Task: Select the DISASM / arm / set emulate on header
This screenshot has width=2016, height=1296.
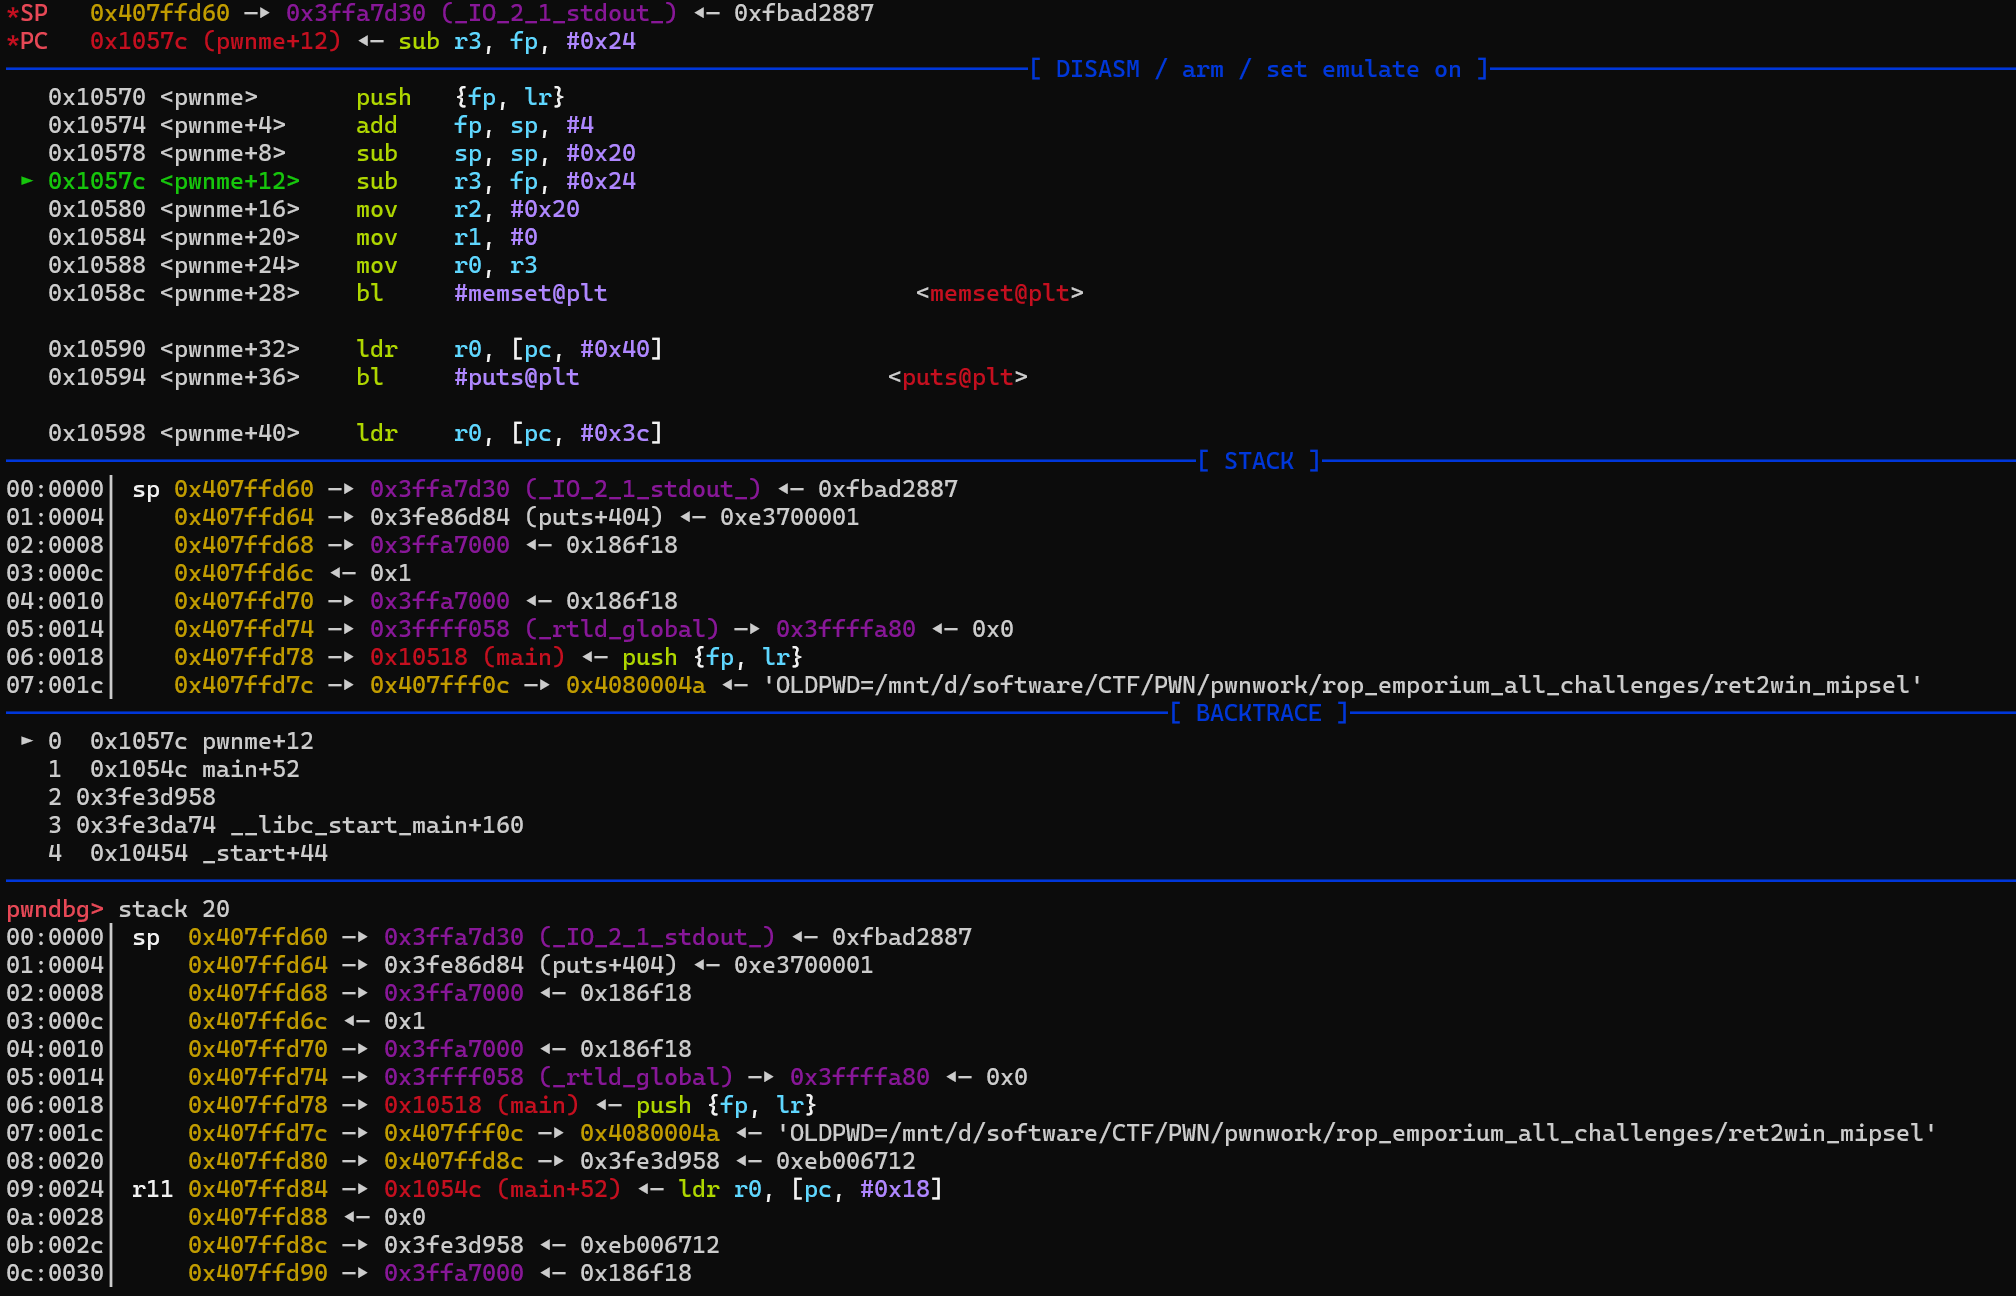Action: pyautogui.click(x=1259, y=69)
